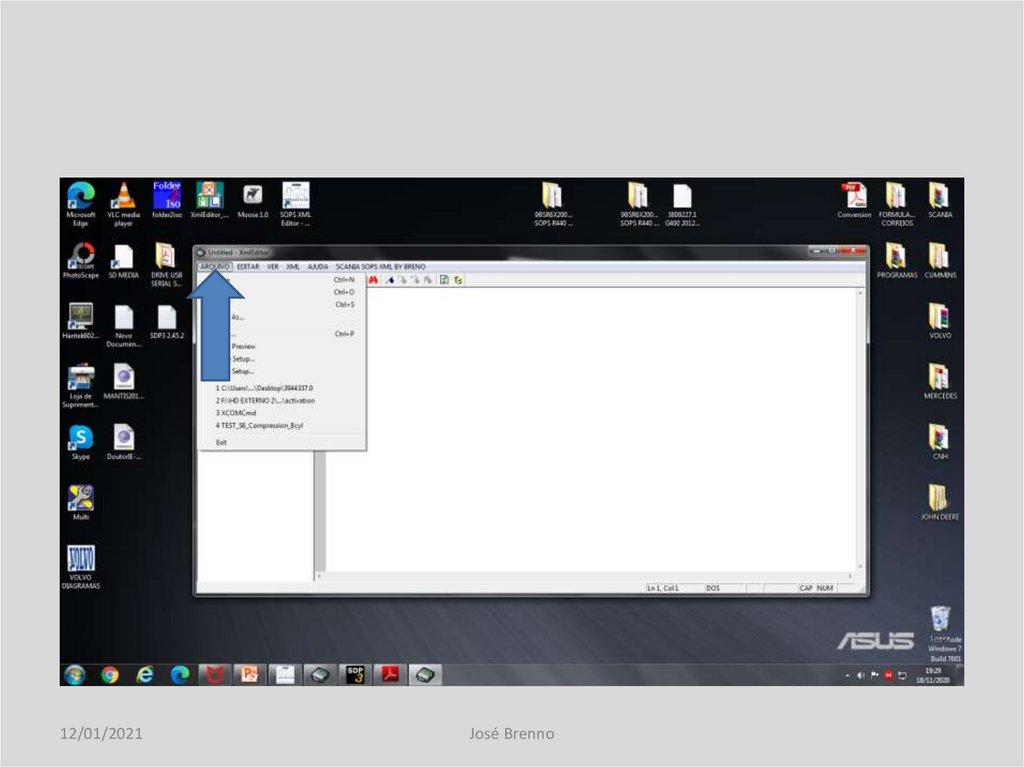The height and width of the screenshot is (767, 1024).
Task: Open the Recycle Bin on the desktop
Action: click(940, 622)
